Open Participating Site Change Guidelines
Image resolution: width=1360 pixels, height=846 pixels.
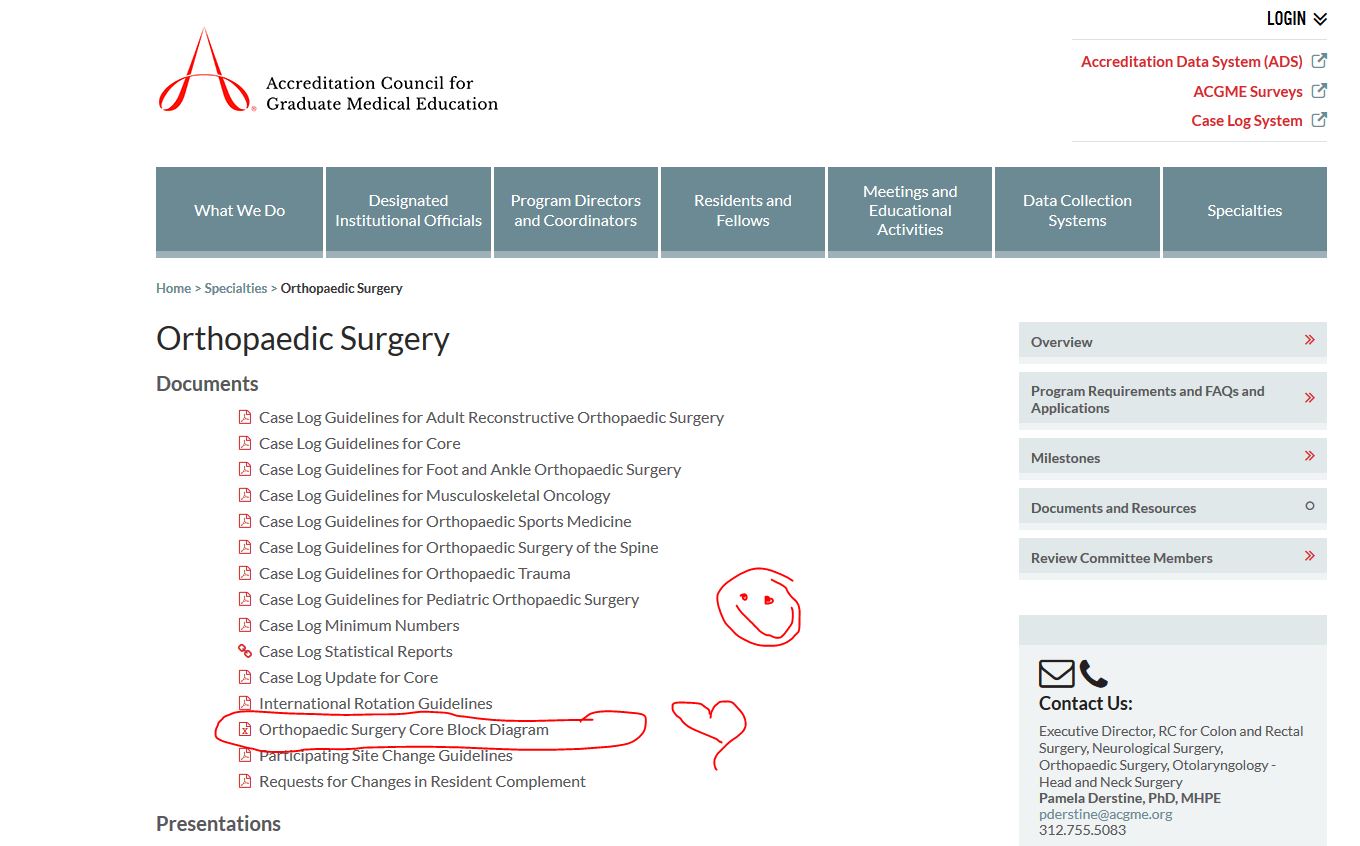tap(386, 756)
